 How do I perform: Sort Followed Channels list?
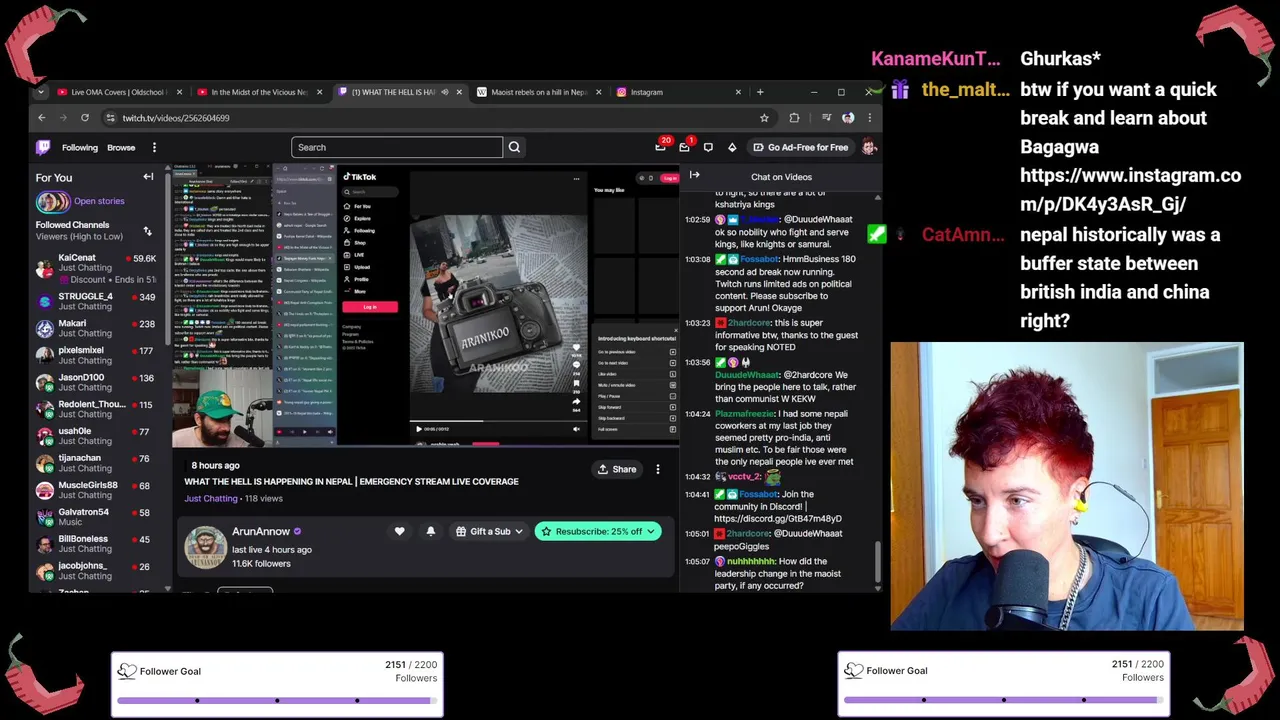click(x=147, y=231)
